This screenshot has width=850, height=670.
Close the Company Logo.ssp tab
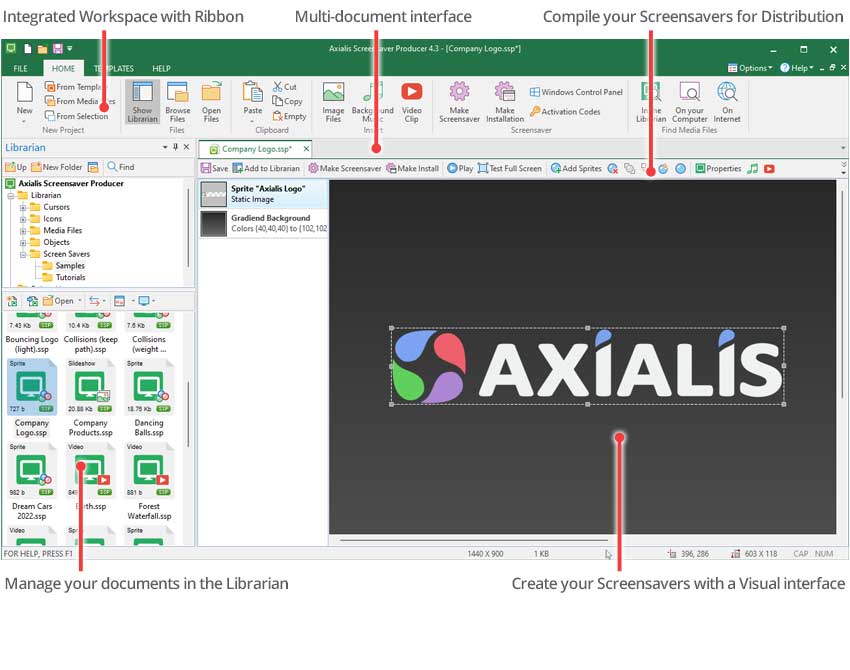tap(306, 149)
